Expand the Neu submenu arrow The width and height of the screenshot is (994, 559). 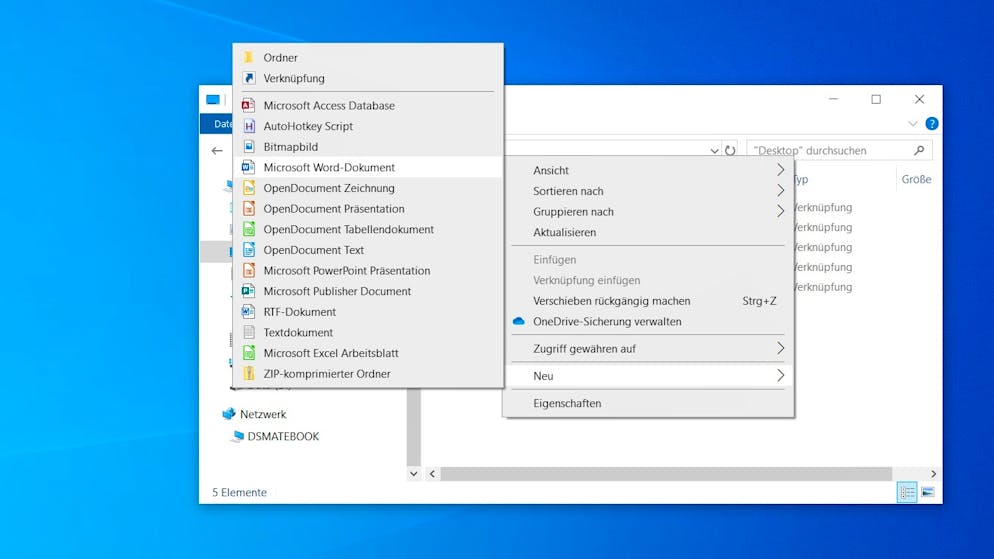point(780,376)
